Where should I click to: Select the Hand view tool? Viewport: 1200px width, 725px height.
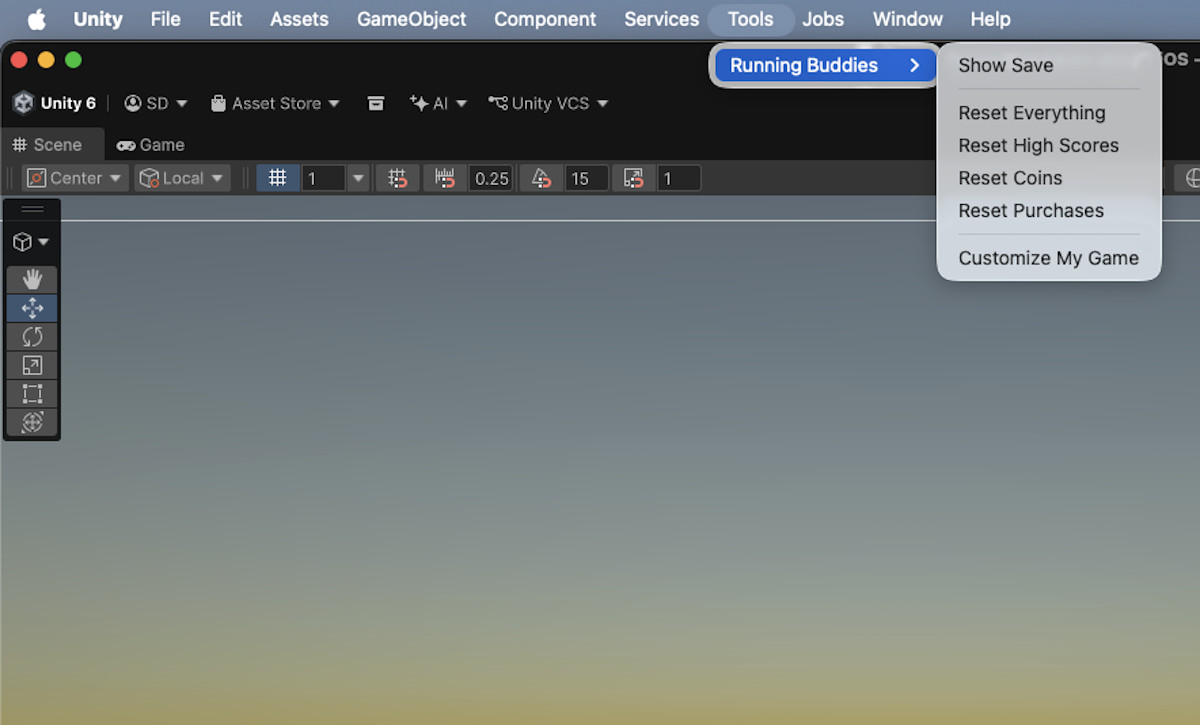click(32, 279)
